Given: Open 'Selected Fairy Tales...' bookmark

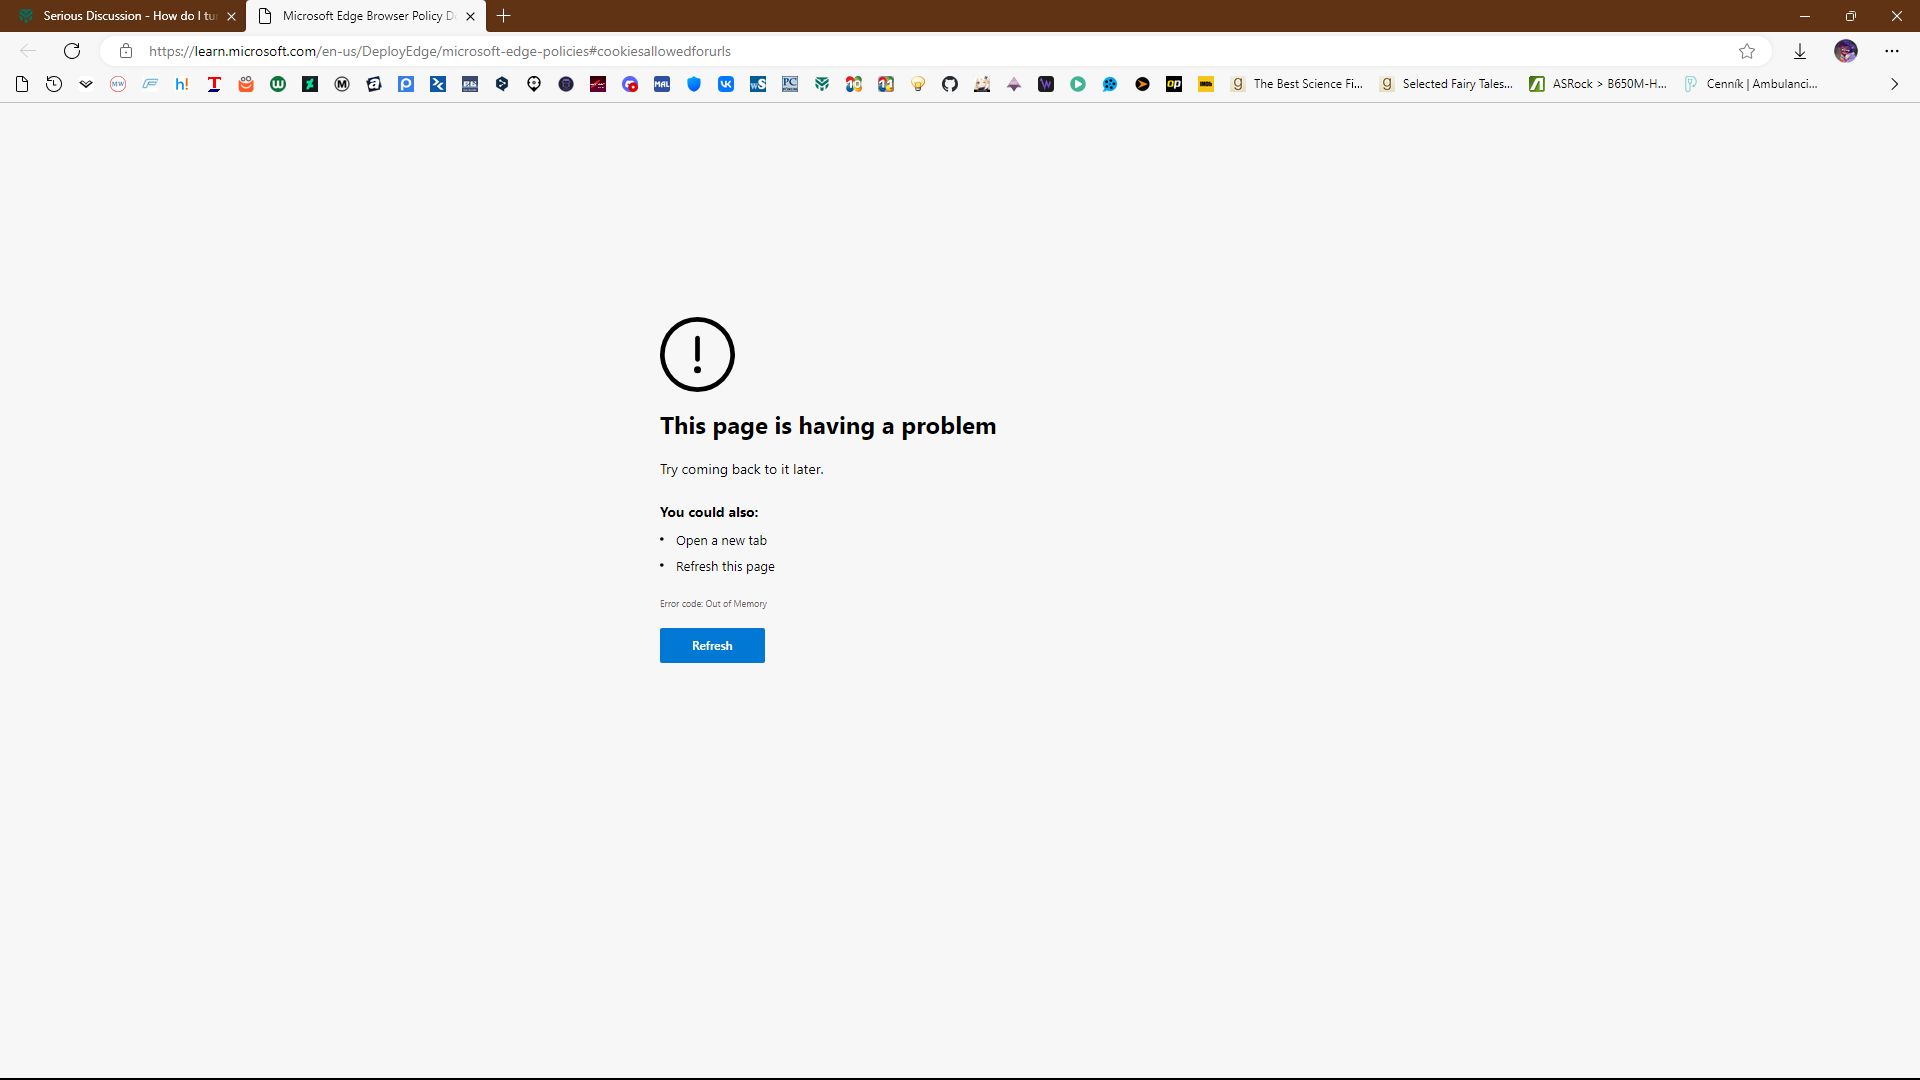Looking at the screenshot, I should coord(1446,84).
